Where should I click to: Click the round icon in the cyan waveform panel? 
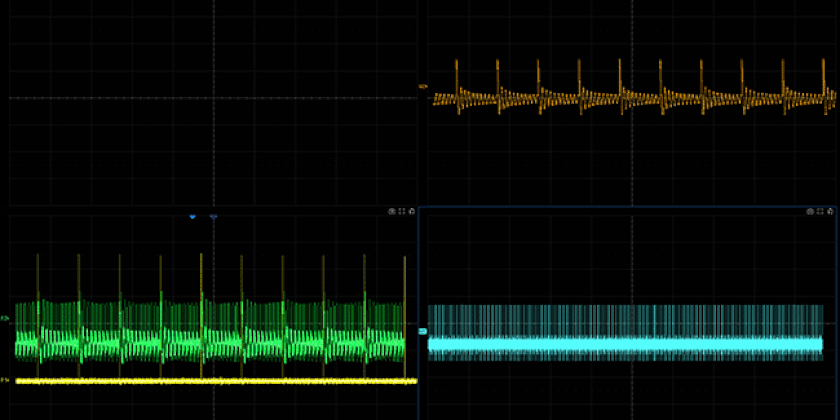811,212
